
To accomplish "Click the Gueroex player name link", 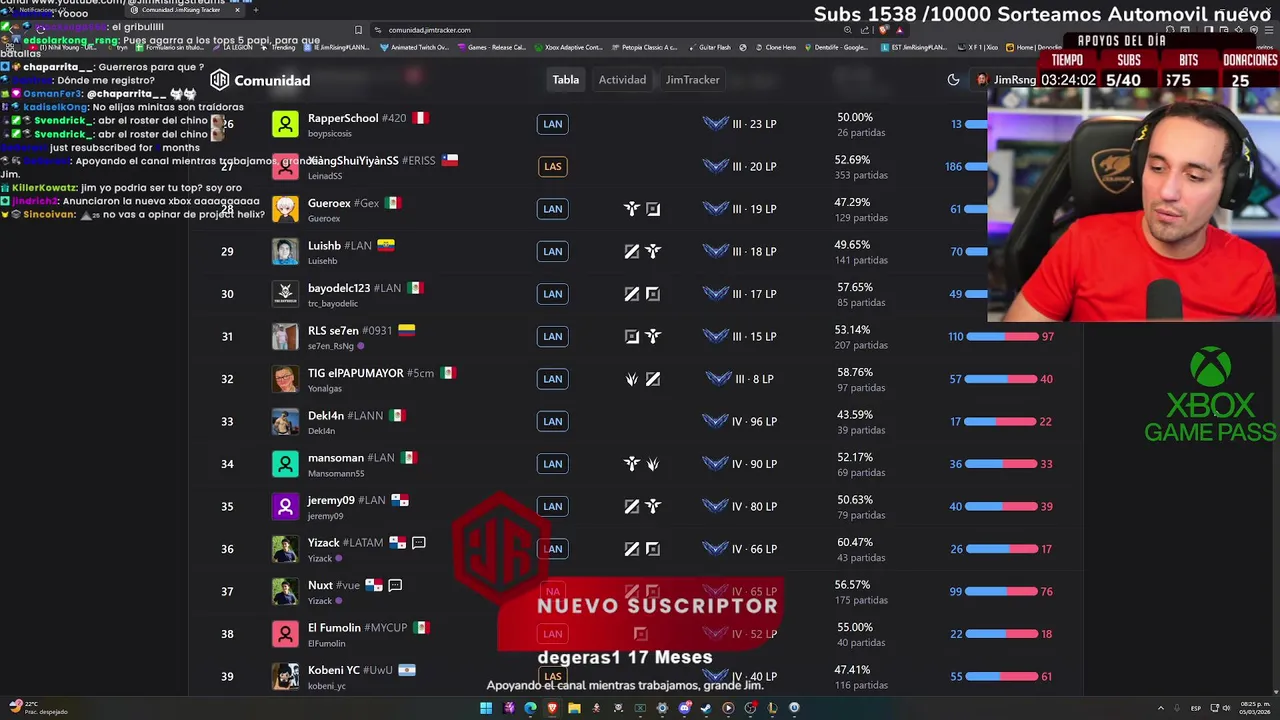I will pos(329,203).
